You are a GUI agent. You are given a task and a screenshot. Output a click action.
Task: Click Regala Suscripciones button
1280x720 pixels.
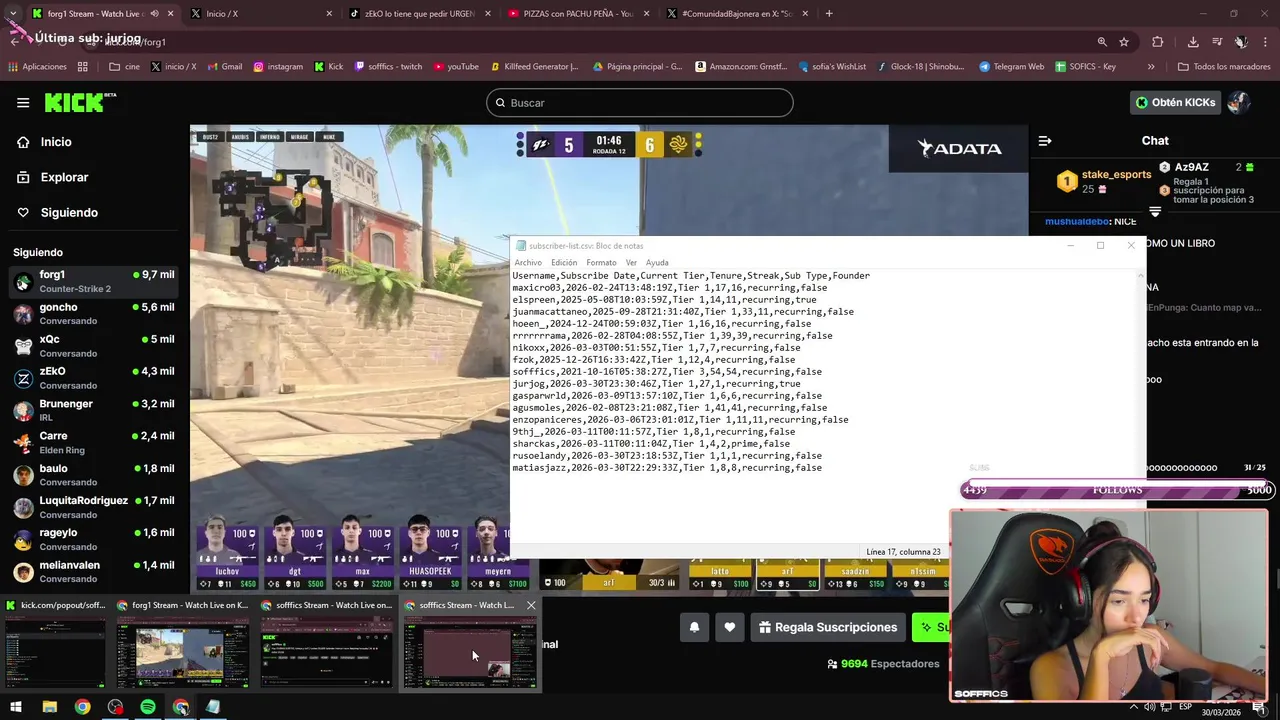tap(828, 627)
